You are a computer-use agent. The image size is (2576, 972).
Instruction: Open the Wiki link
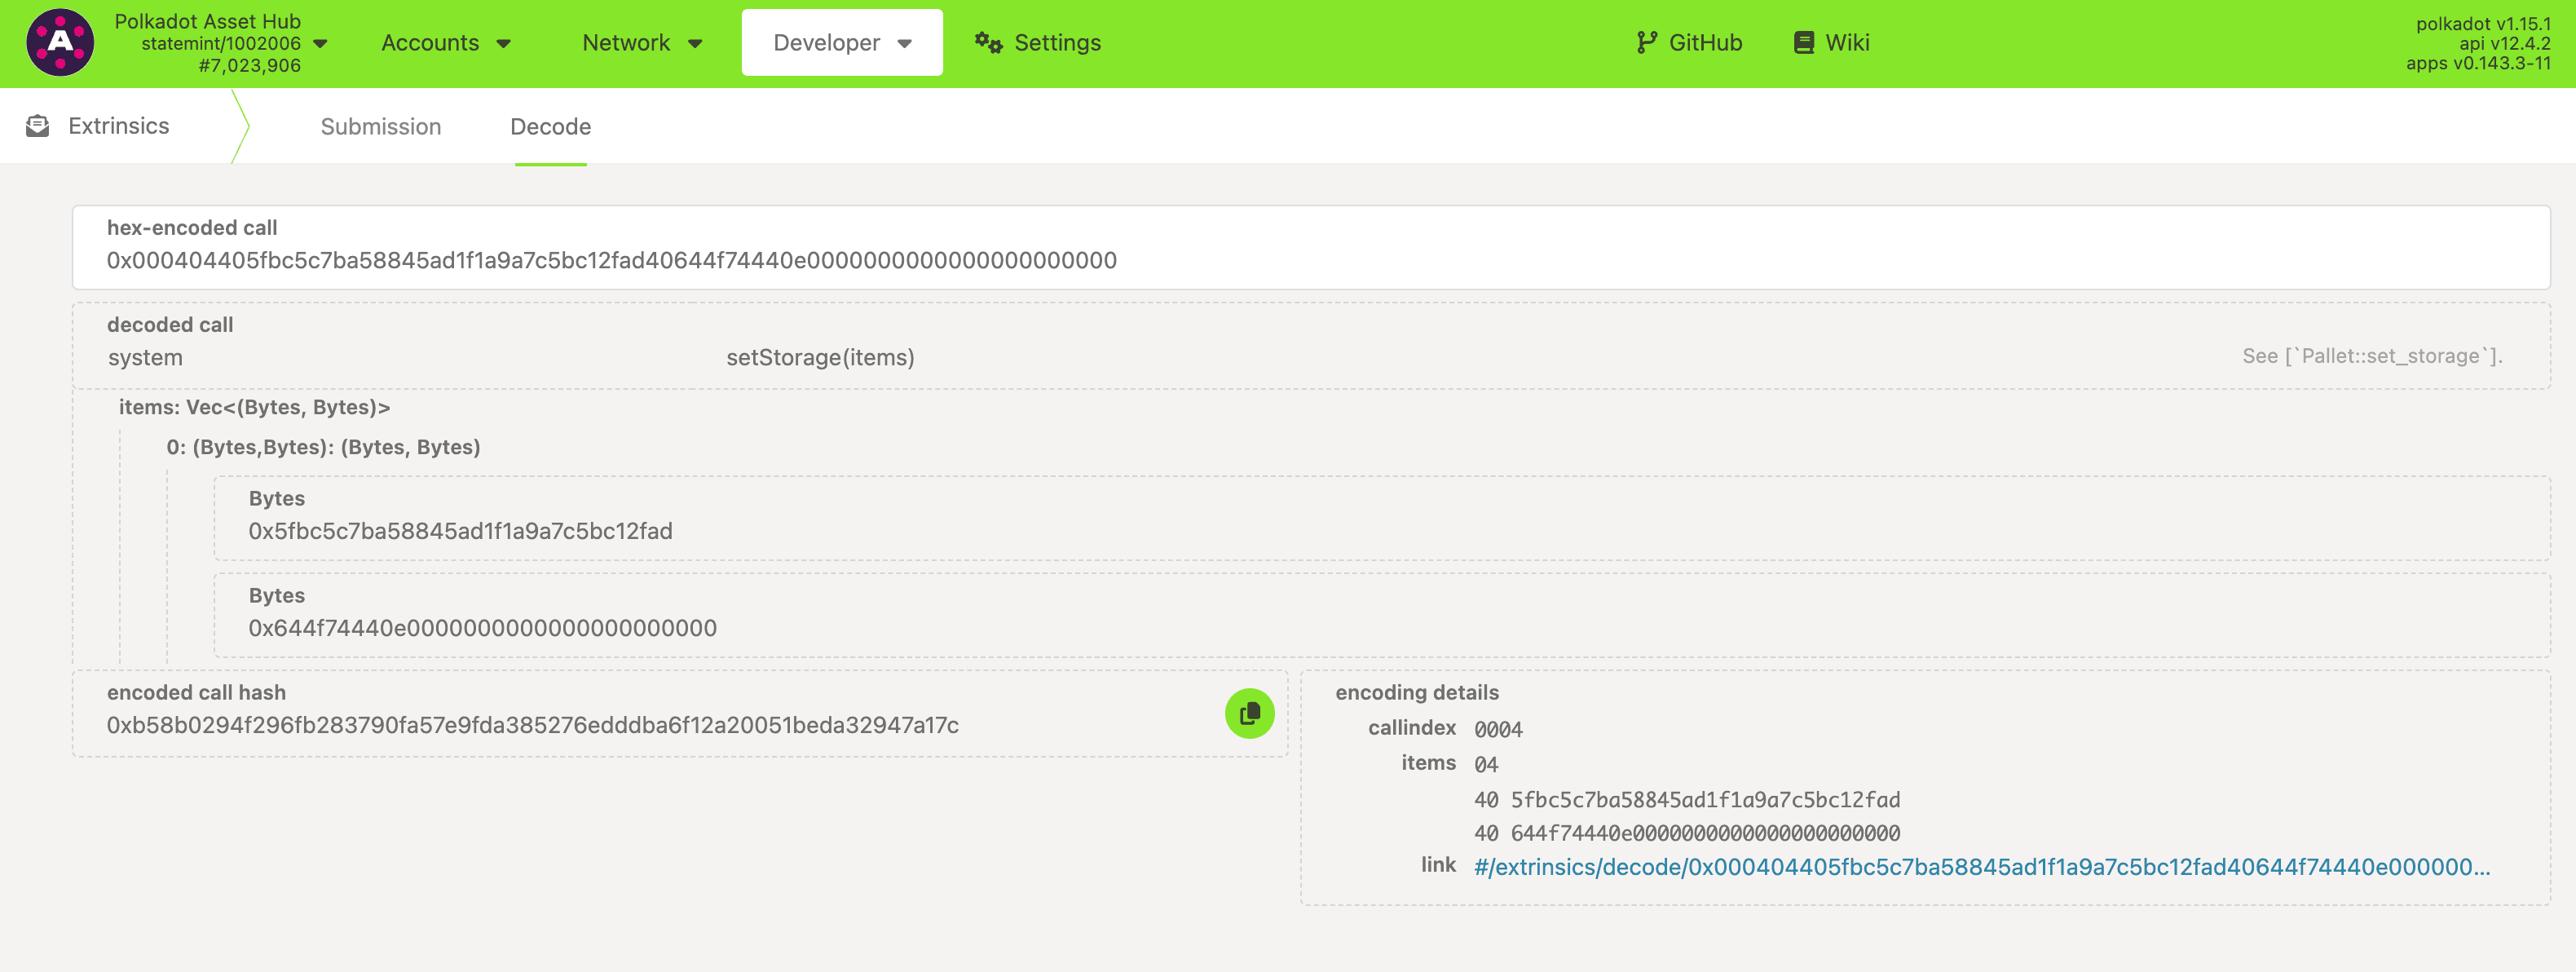click(1831, 43)
